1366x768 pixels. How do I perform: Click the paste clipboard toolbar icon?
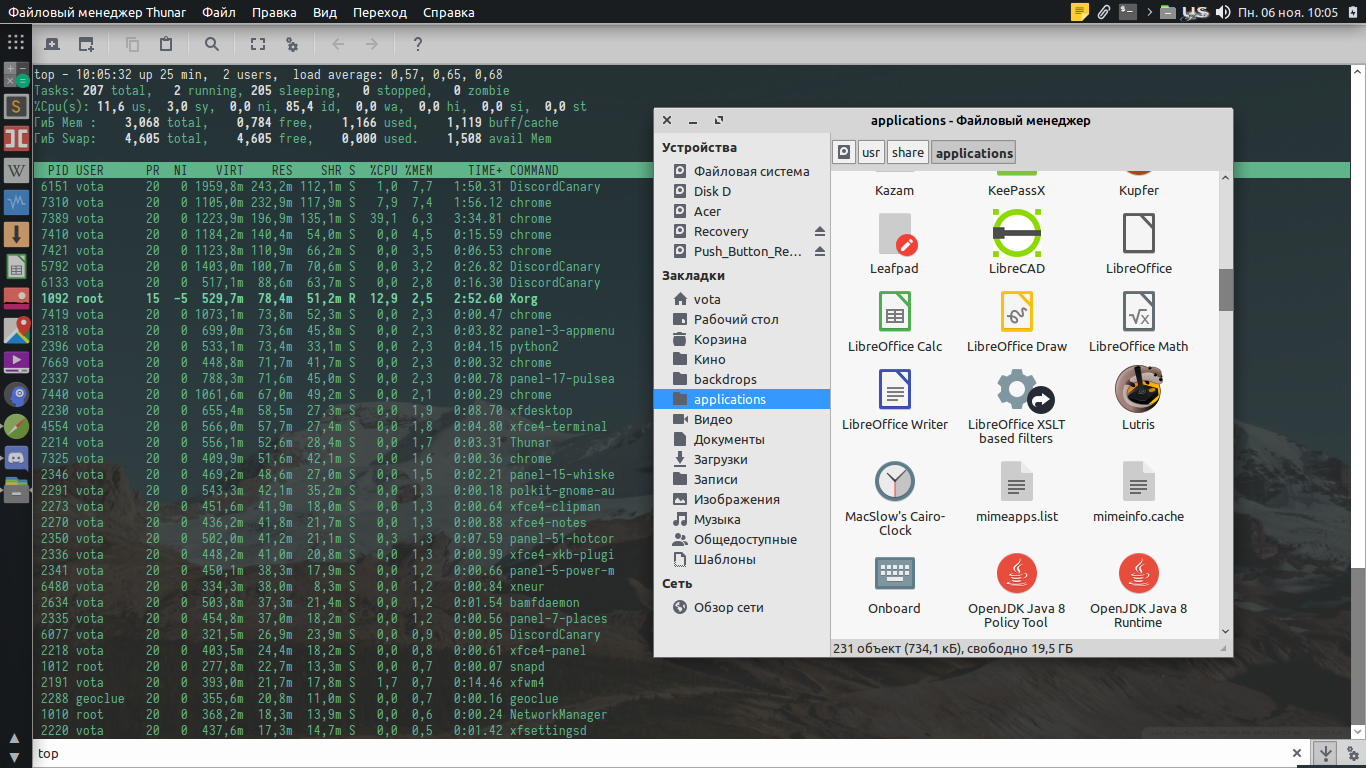tap(166, 44)
